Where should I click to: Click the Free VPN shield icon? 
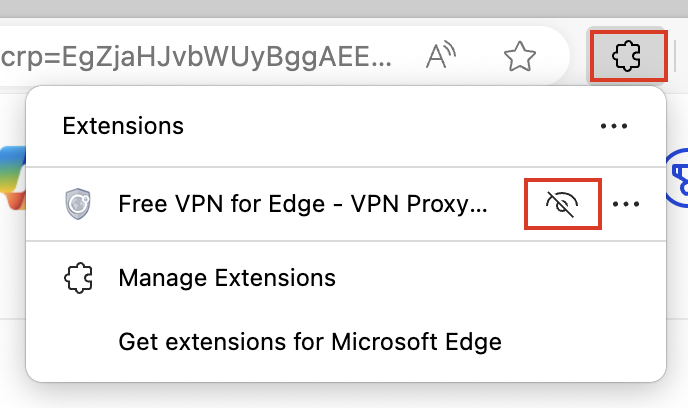78,204
